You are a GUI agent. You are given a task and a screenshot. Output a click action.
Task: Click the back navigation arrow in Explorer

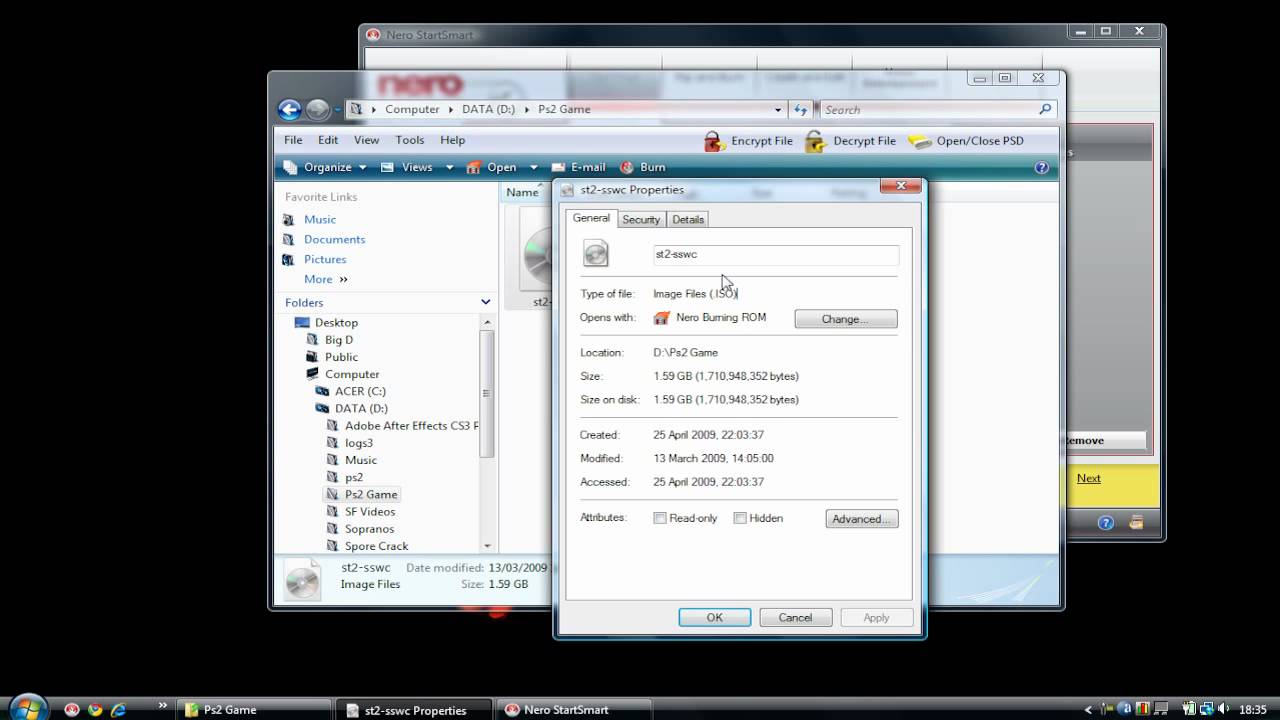(x=290, y=109)
